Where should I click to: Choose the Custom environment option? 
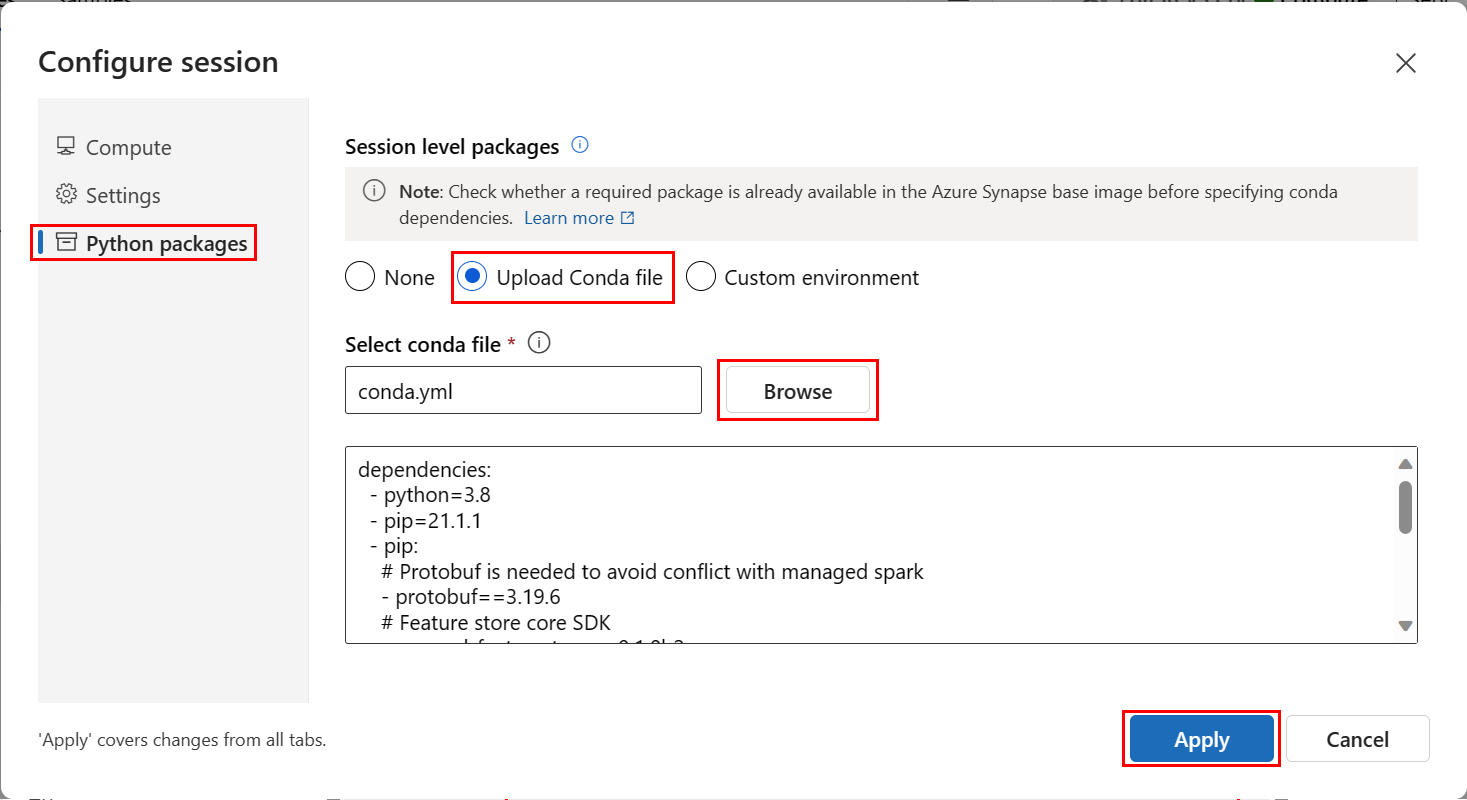[701, 277]
